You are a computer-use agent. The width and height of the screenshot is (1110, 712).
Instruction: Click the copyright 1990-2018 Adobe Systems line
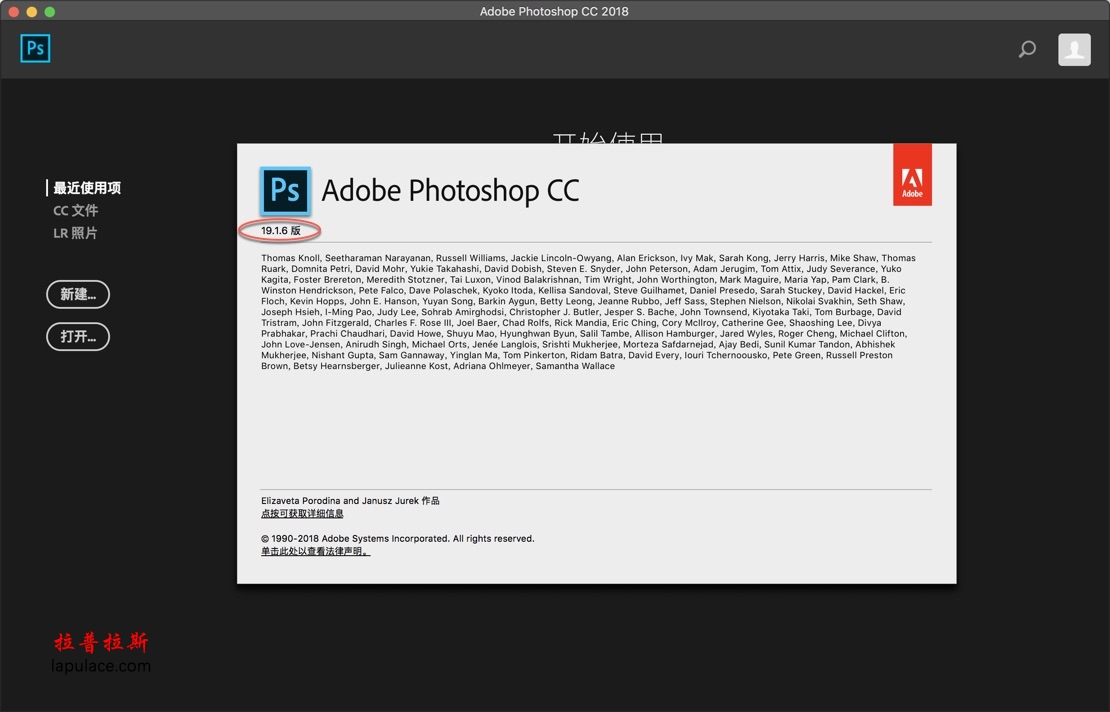tap(398, 538)
